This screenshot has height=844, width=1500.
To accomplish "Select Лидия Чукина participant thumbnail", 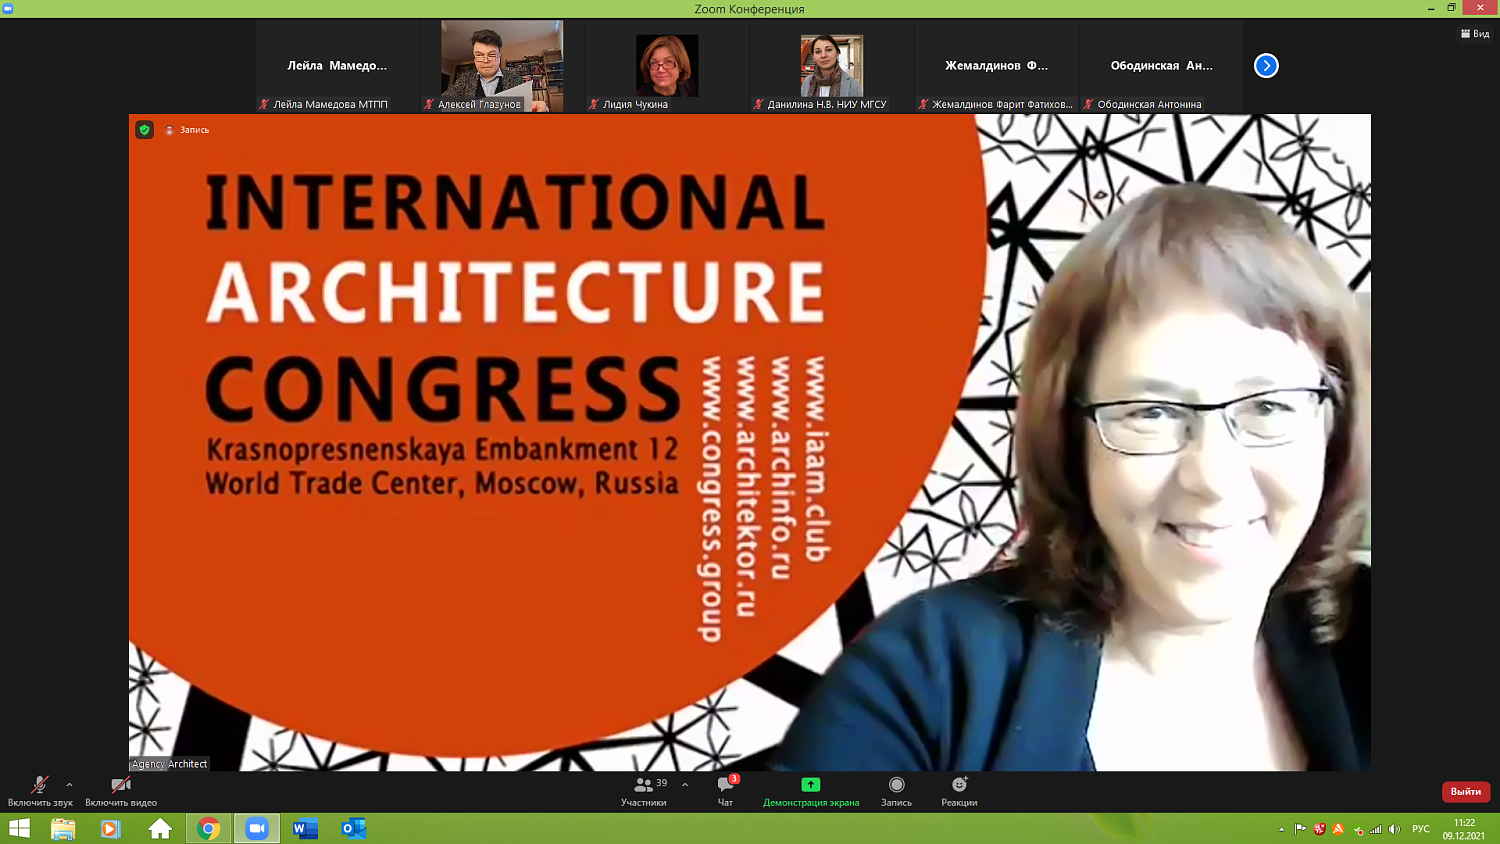I will pyautogui.click(x=667, y=65).
